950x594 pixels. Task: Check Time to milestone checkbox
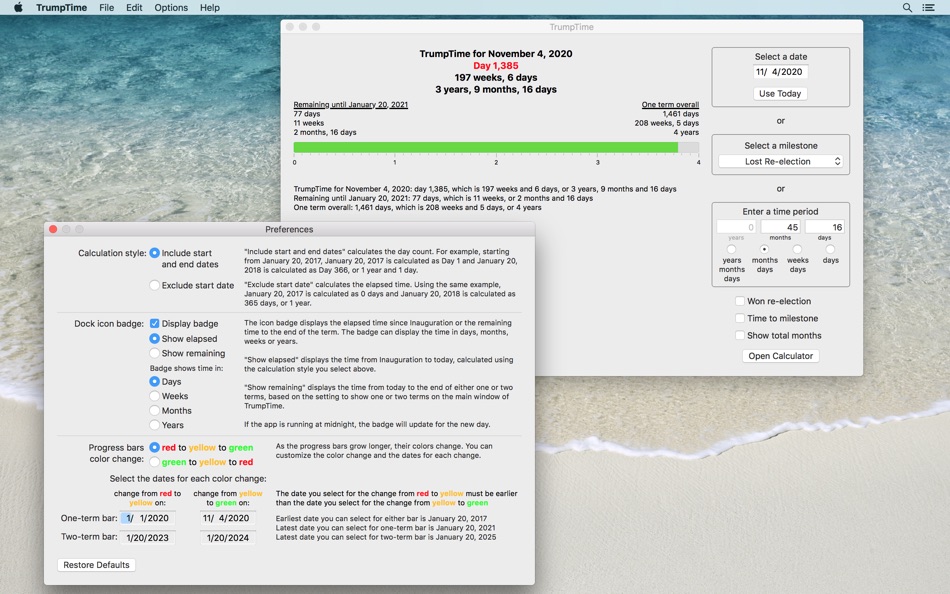pos(740,318)
